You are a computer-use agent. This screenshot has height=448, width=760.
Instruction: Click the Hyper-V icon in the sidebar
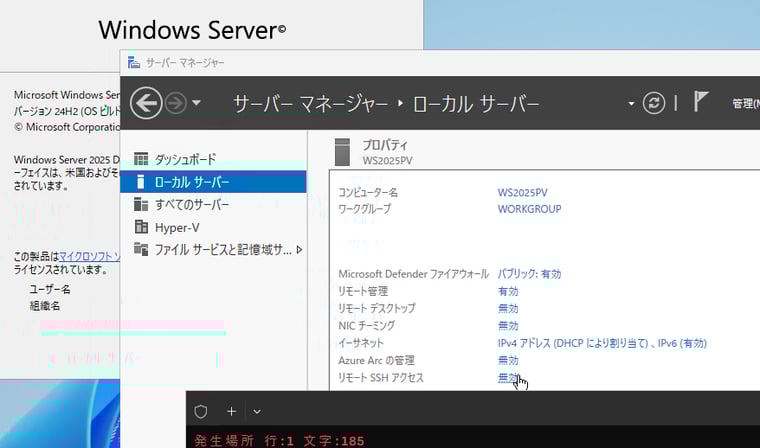tap(141, 226)
